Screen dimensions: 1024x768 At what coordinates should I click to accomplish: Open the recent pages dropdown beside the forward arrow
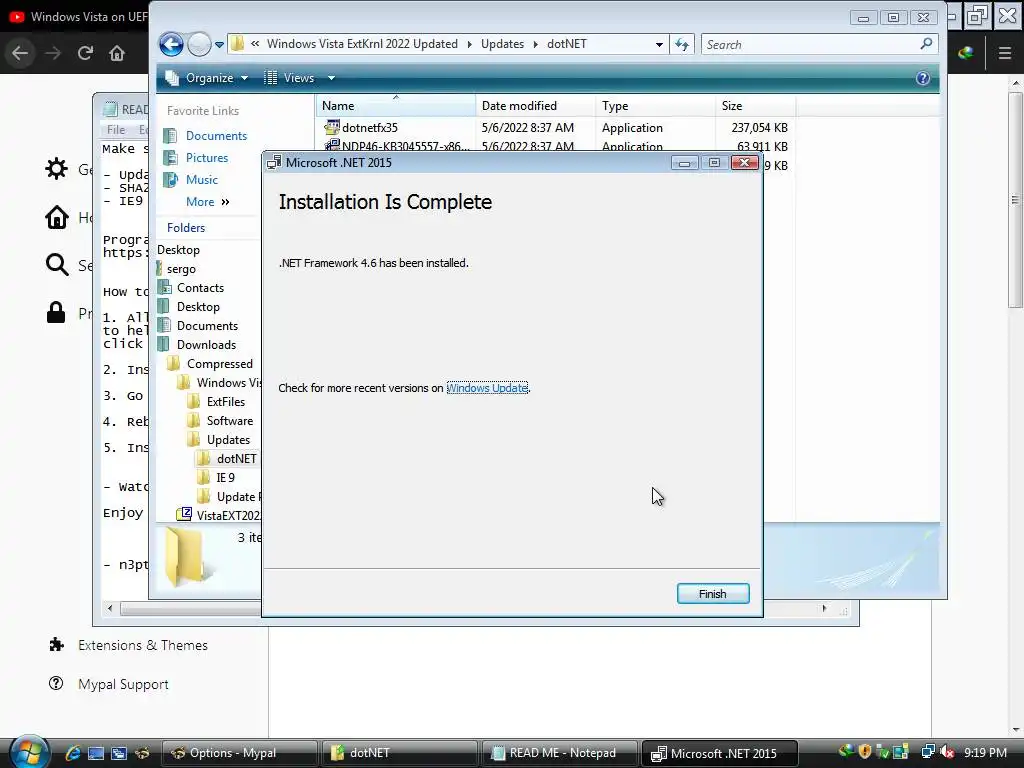point(219,45)
